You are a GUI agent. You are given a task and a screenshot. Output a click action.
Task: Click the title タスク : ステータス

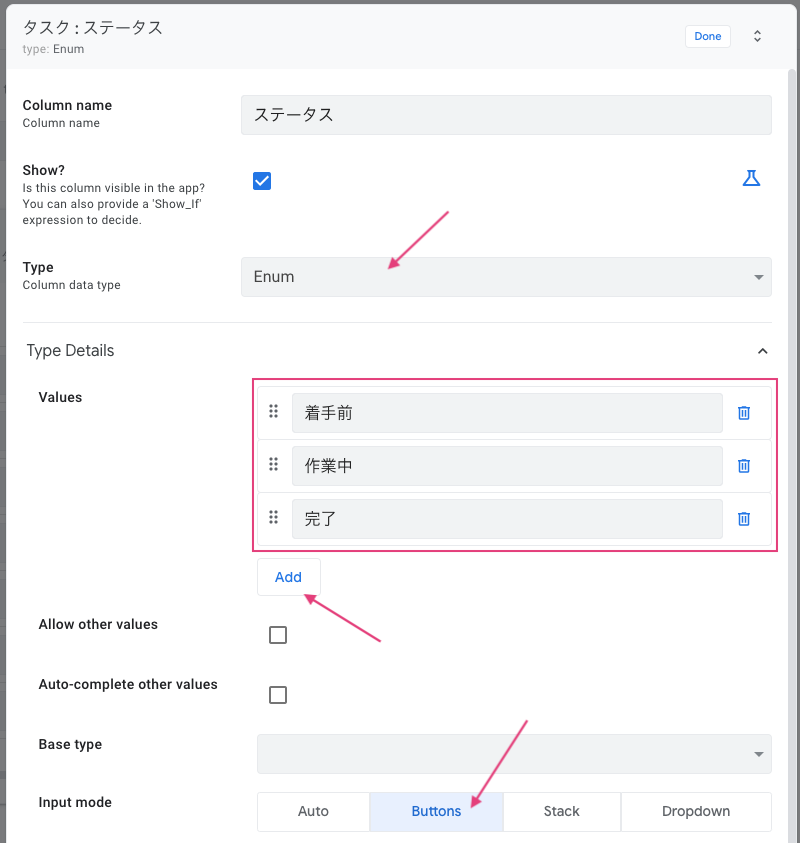pos(92,27)
